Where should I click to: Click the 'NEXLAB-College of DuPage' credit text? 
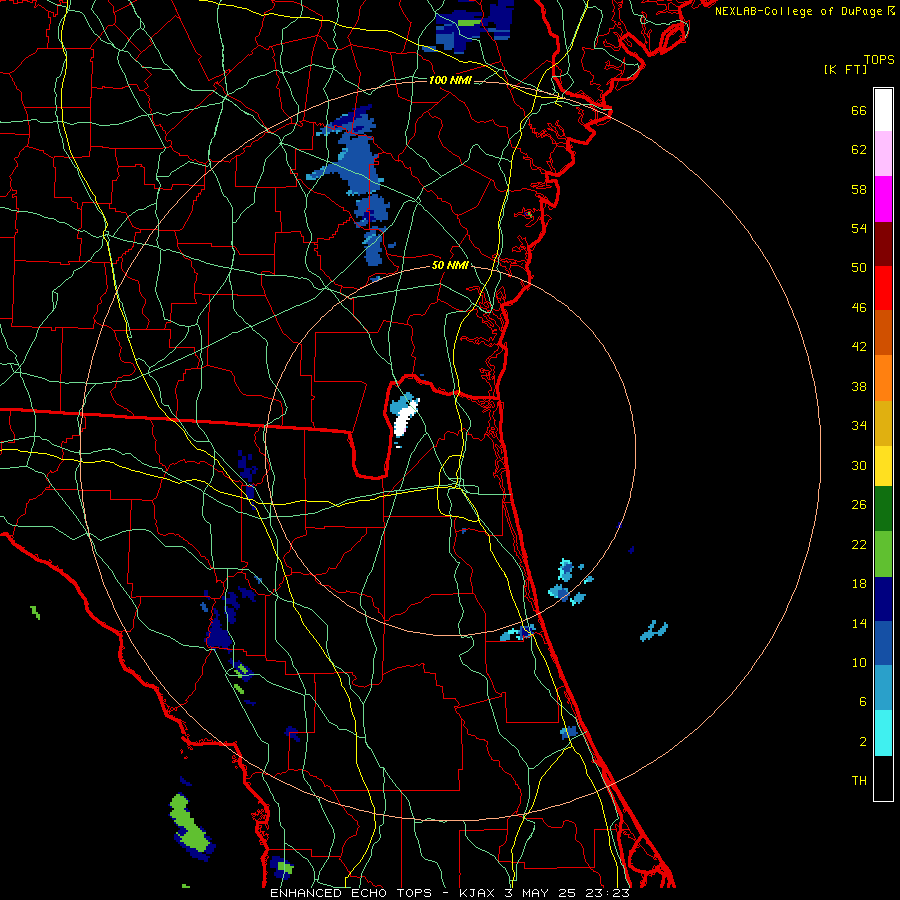[x=798, y=11]
